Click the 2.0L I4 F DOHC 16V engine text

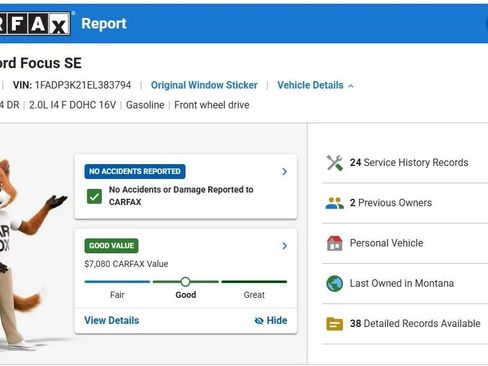click(x=72, y=105)
